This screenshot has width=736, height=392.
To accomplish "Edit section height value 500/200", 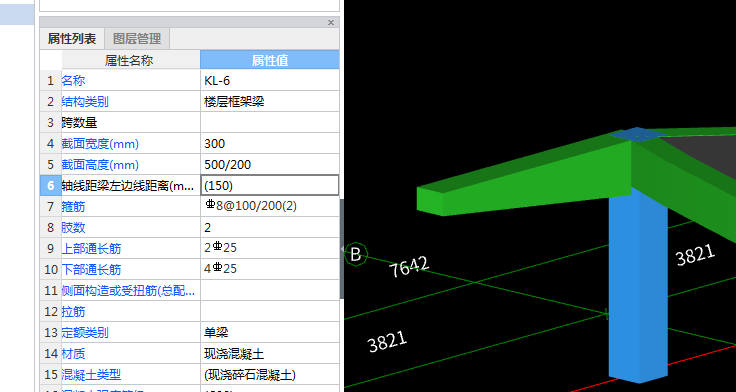I will [x=269, y=165].
